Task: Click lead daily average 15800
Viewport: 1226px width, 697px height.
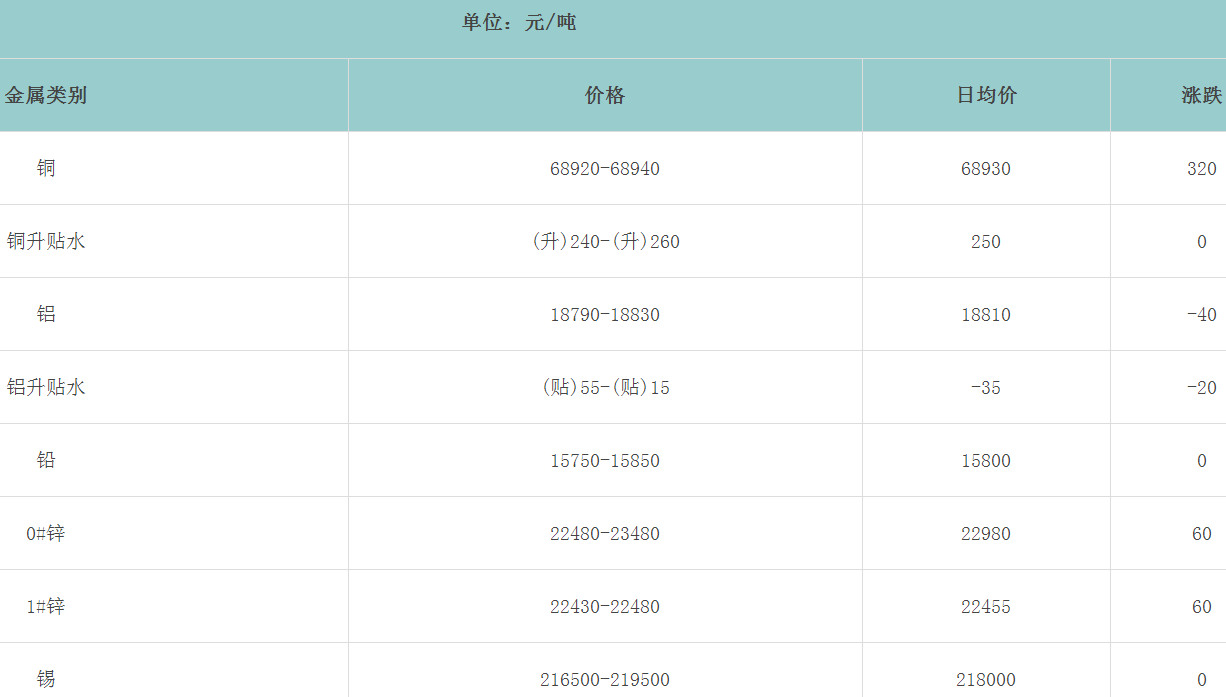Action: click(x=986, y=461)
